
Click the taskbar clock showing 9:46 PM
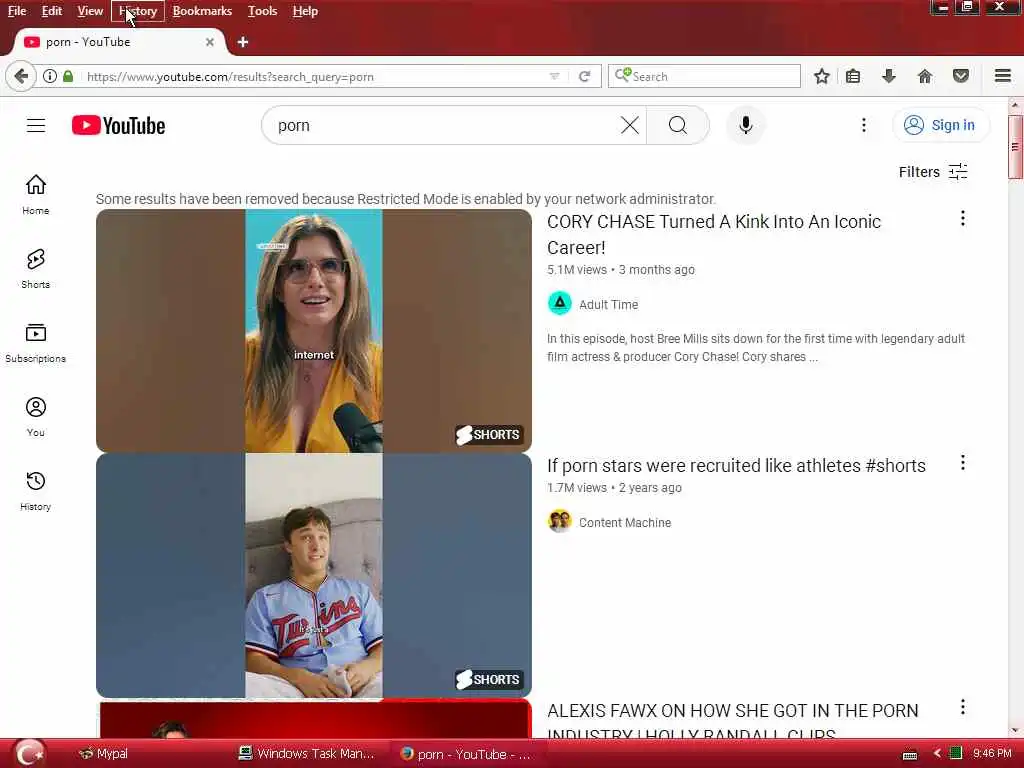[x=992, y=754]
